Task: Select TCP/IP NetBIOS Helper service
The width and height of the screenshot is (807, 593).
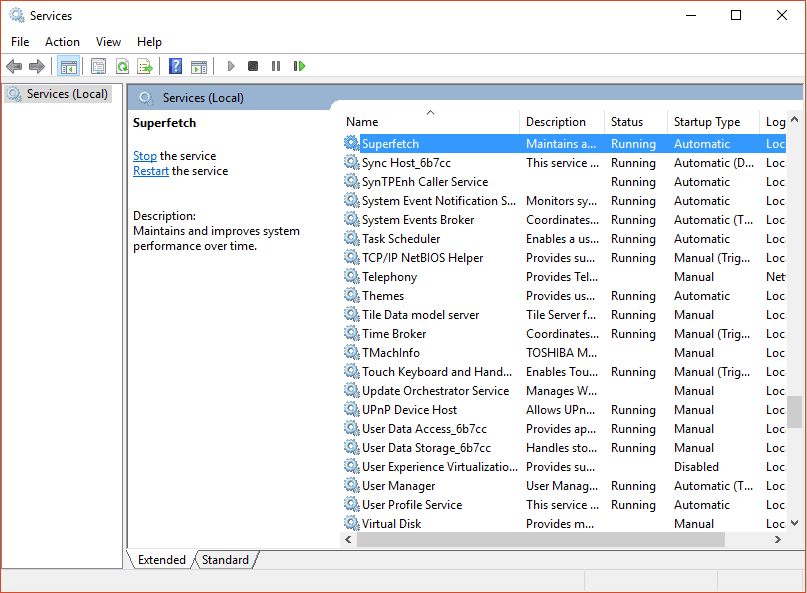Action: pyautogui.click(x=564, y=257)
